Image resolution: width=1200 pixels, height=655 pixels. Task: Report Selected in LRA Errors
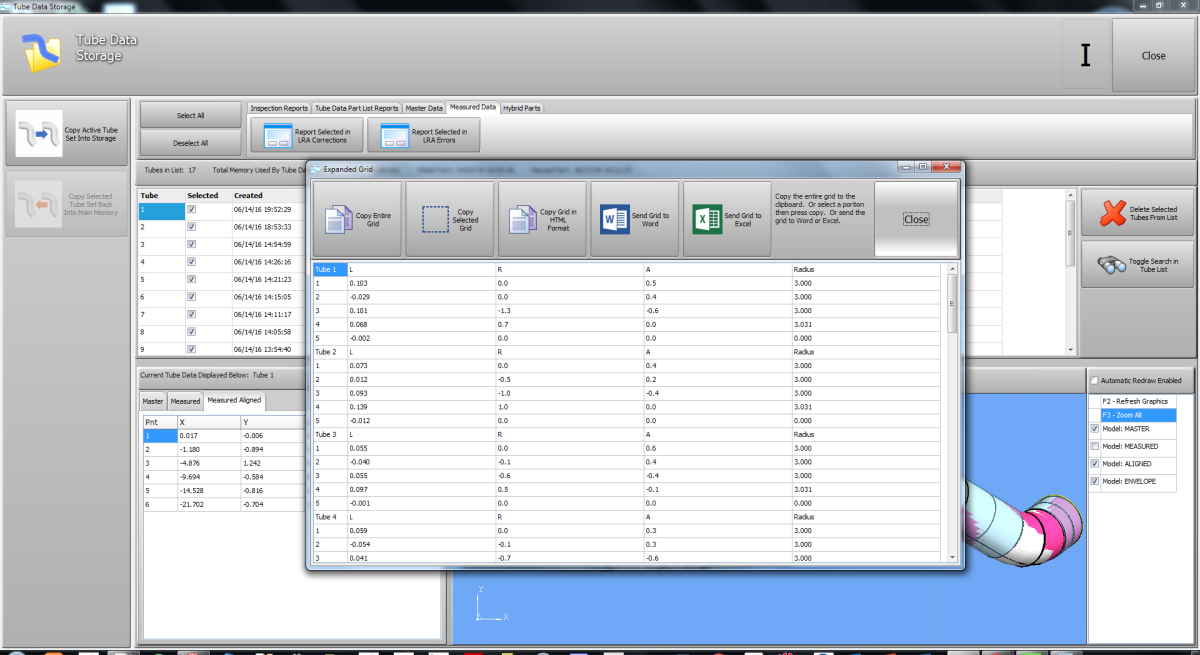[x=423, y=135]
